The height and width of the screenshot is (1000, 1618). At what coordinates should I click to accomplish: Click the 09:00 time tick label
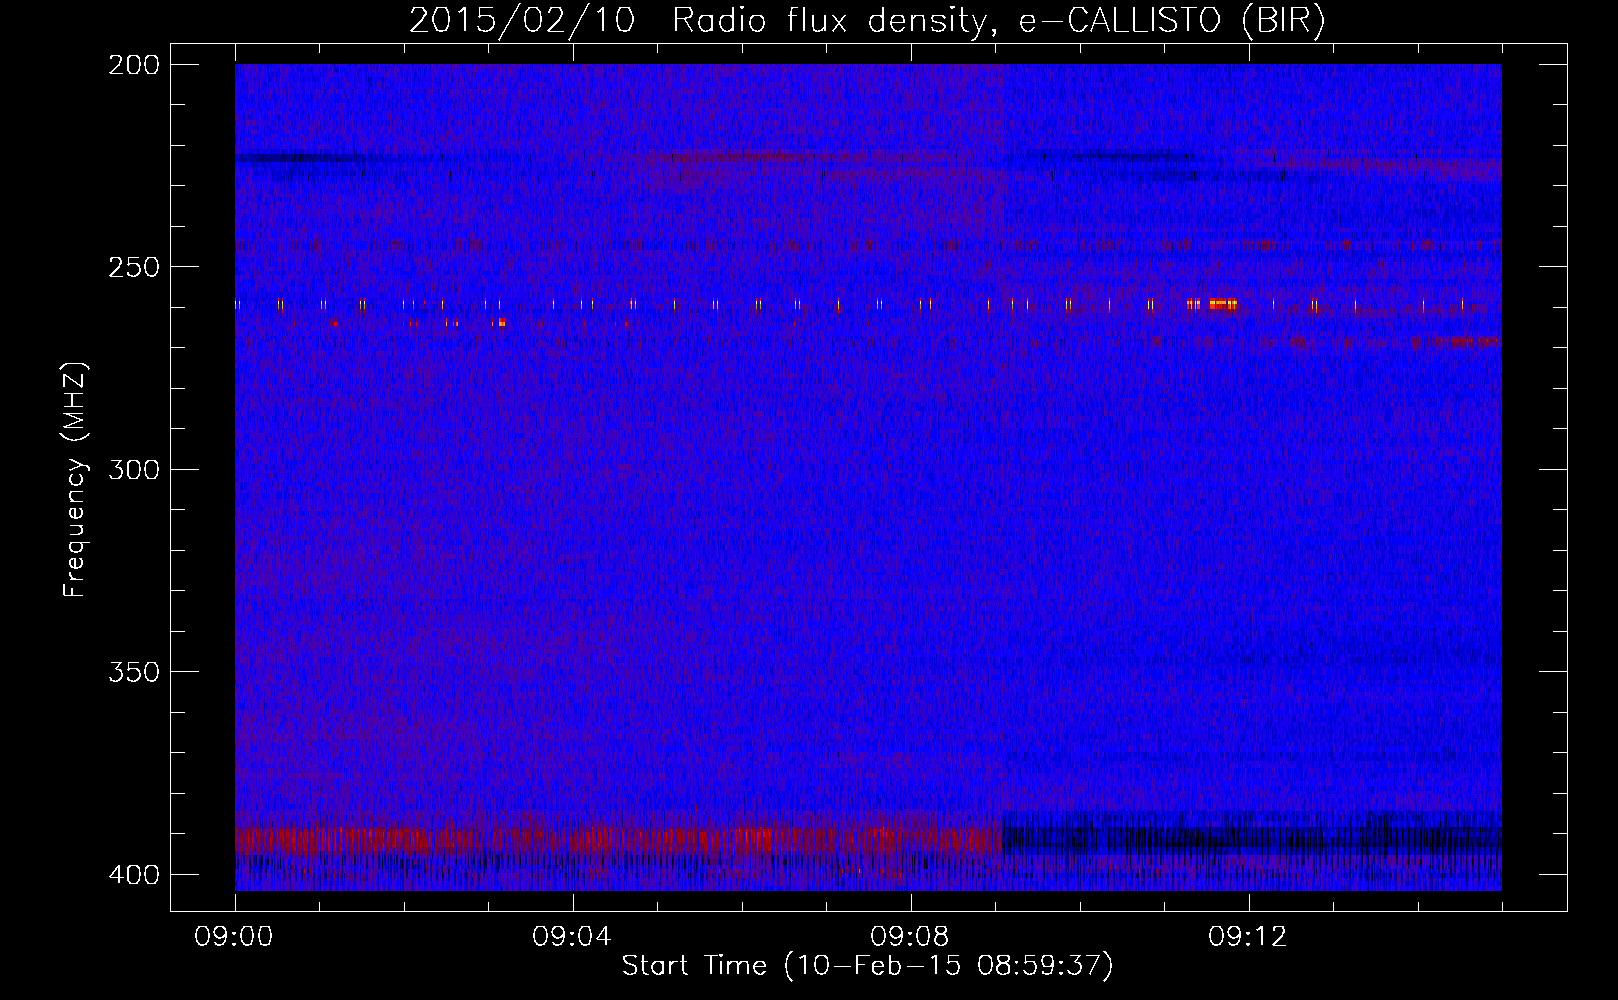[234, 937]
